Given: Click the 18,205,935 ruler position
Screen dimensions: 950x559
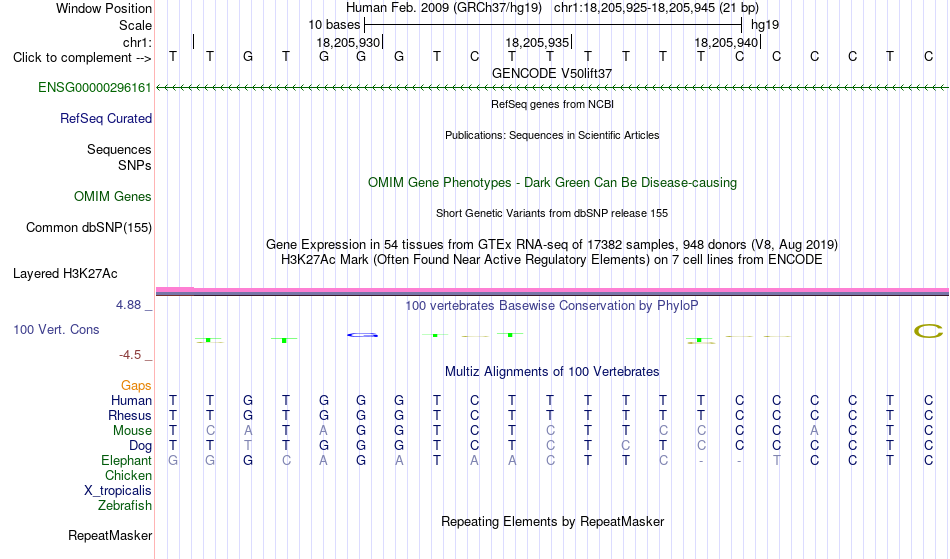Looking at the screenshot, I should (537, 43).
